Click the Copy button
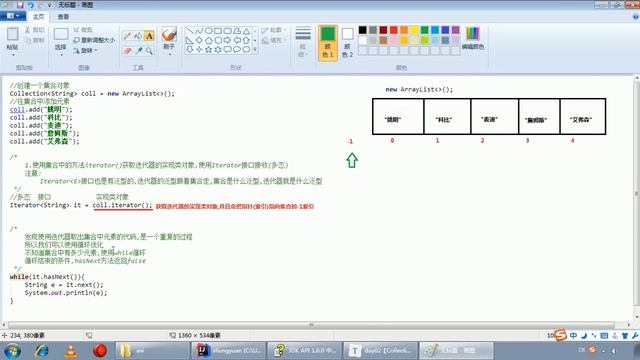 point(34,40)
